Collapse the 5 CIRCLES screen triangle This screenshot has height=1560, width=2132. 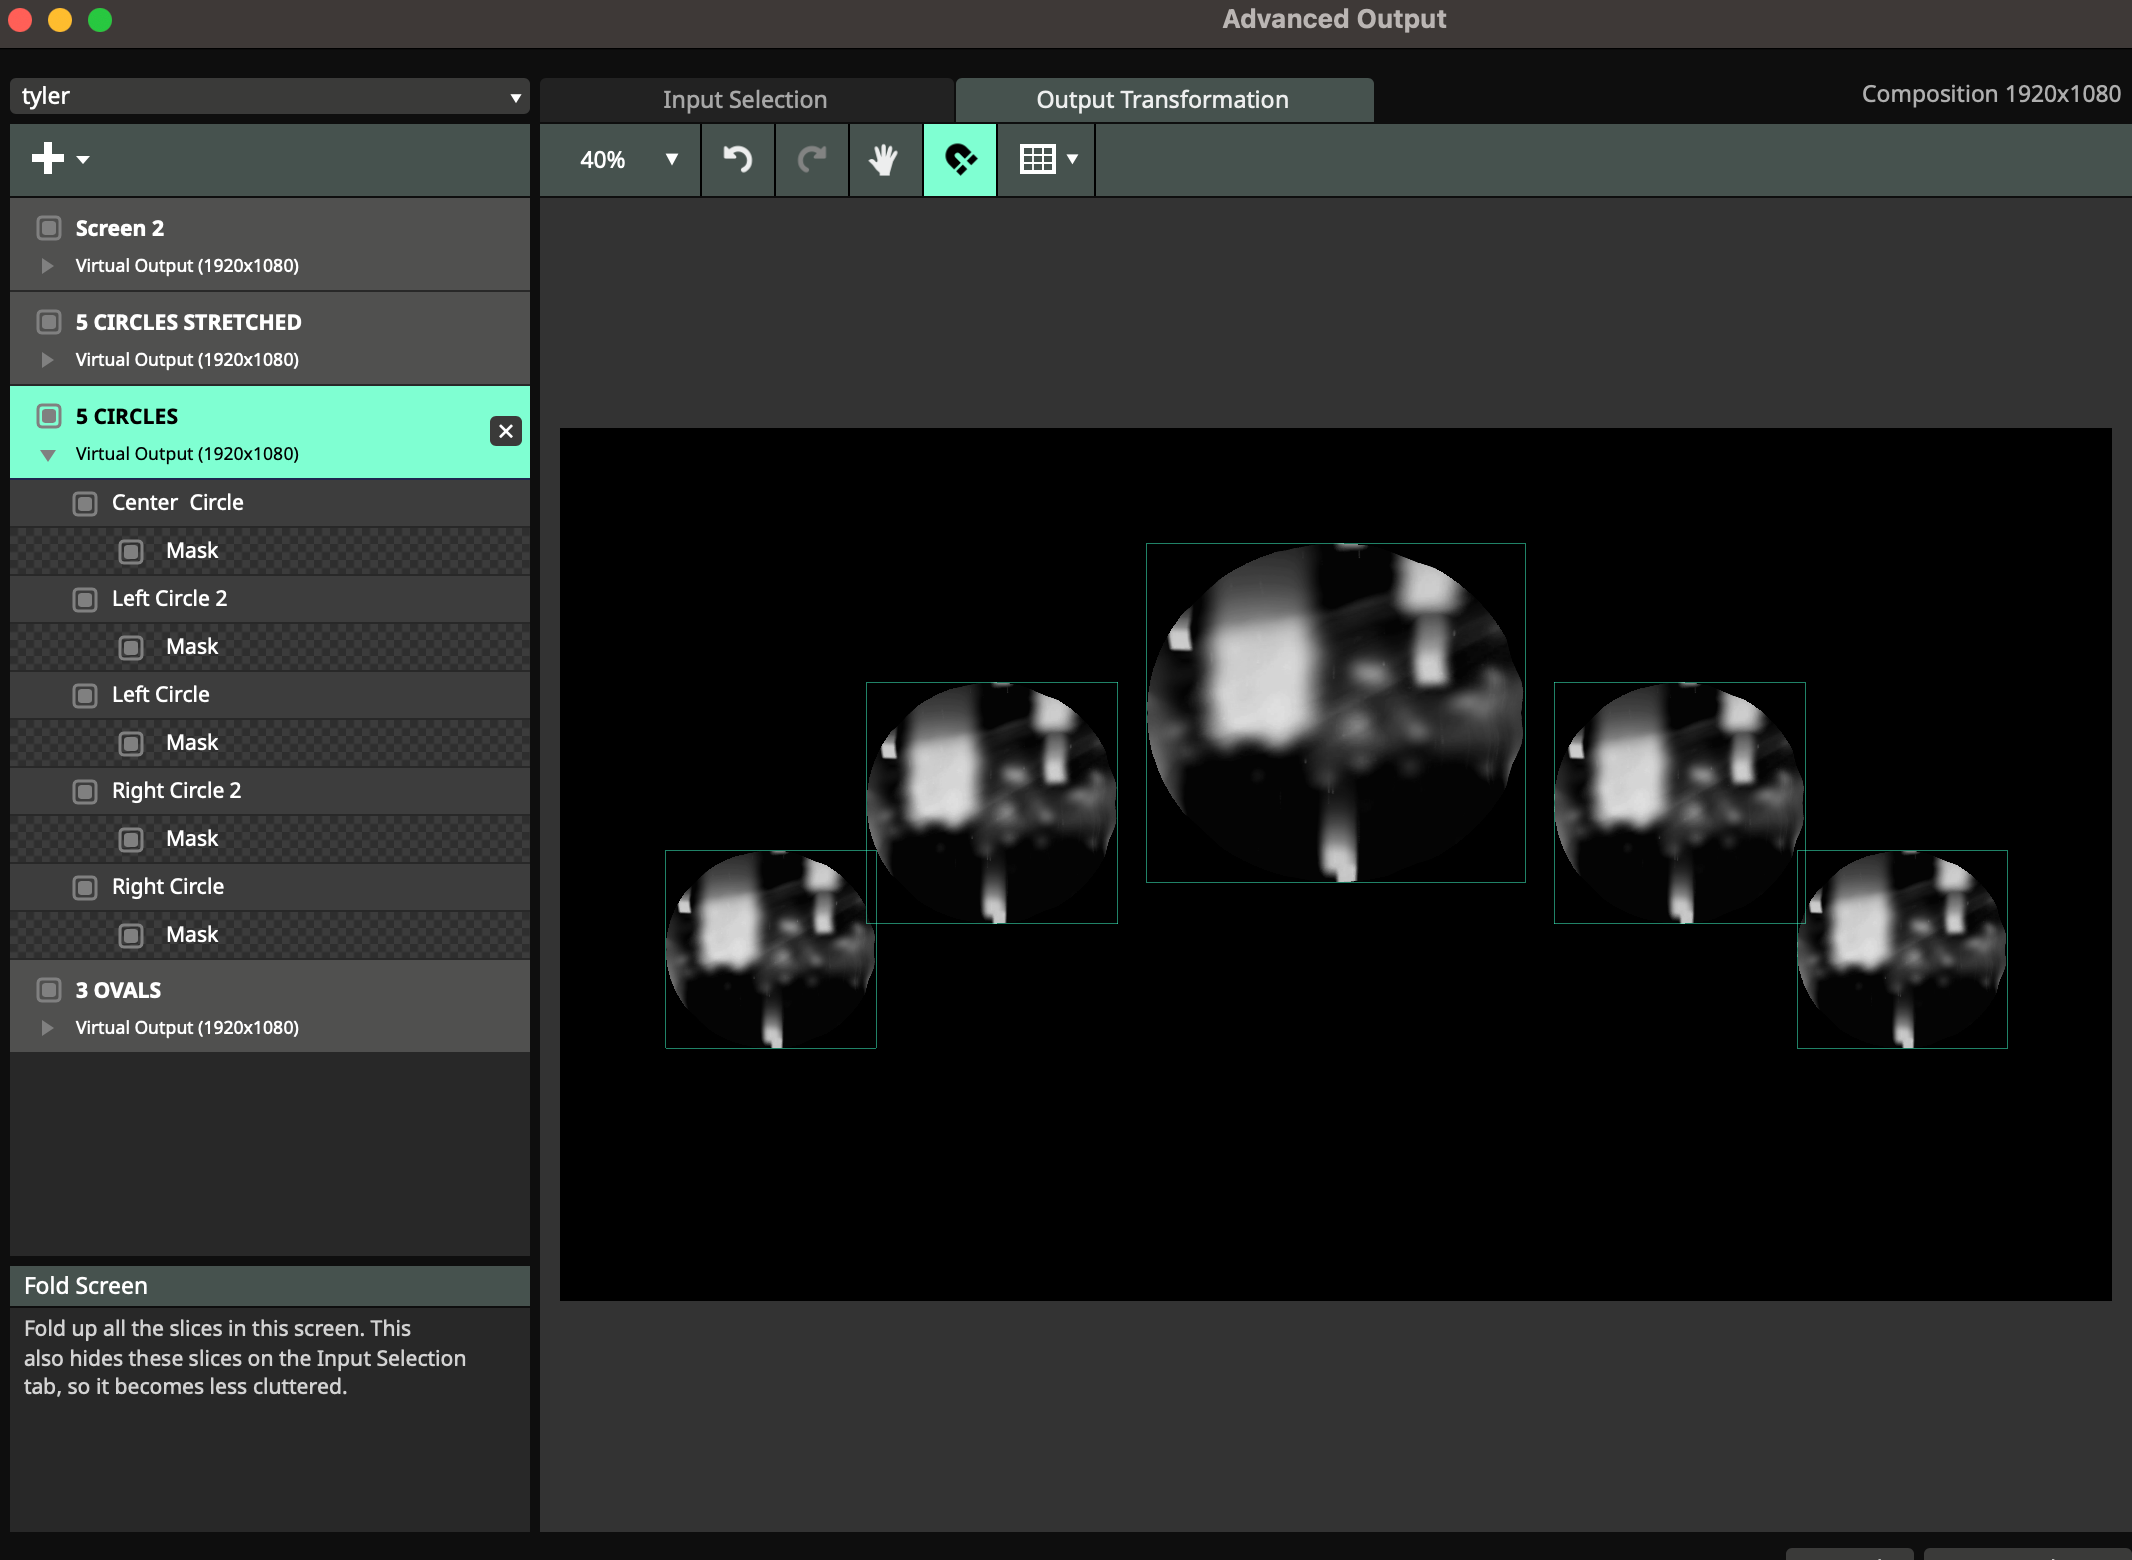[x=47, y=455]
